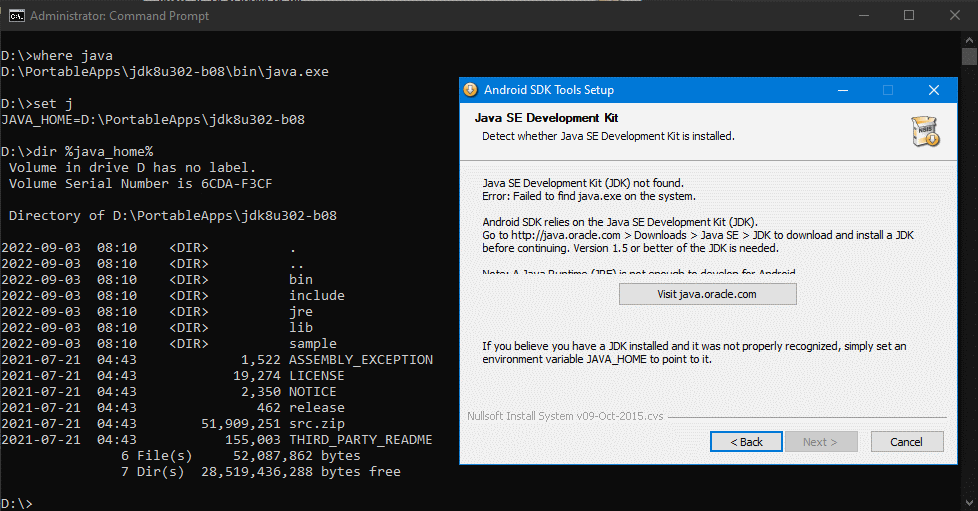This screenshot has width=978, height=511.
Task: Click the 'Detect whether Java SE Development Kit' subtitle
Action: (x=608, y=136)
